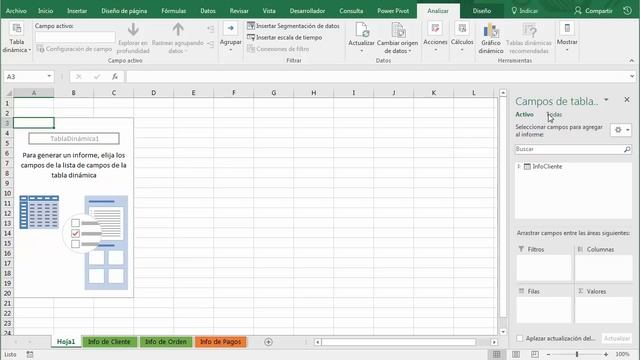Click the macro record icon in status bar

[x=30, y=354]
